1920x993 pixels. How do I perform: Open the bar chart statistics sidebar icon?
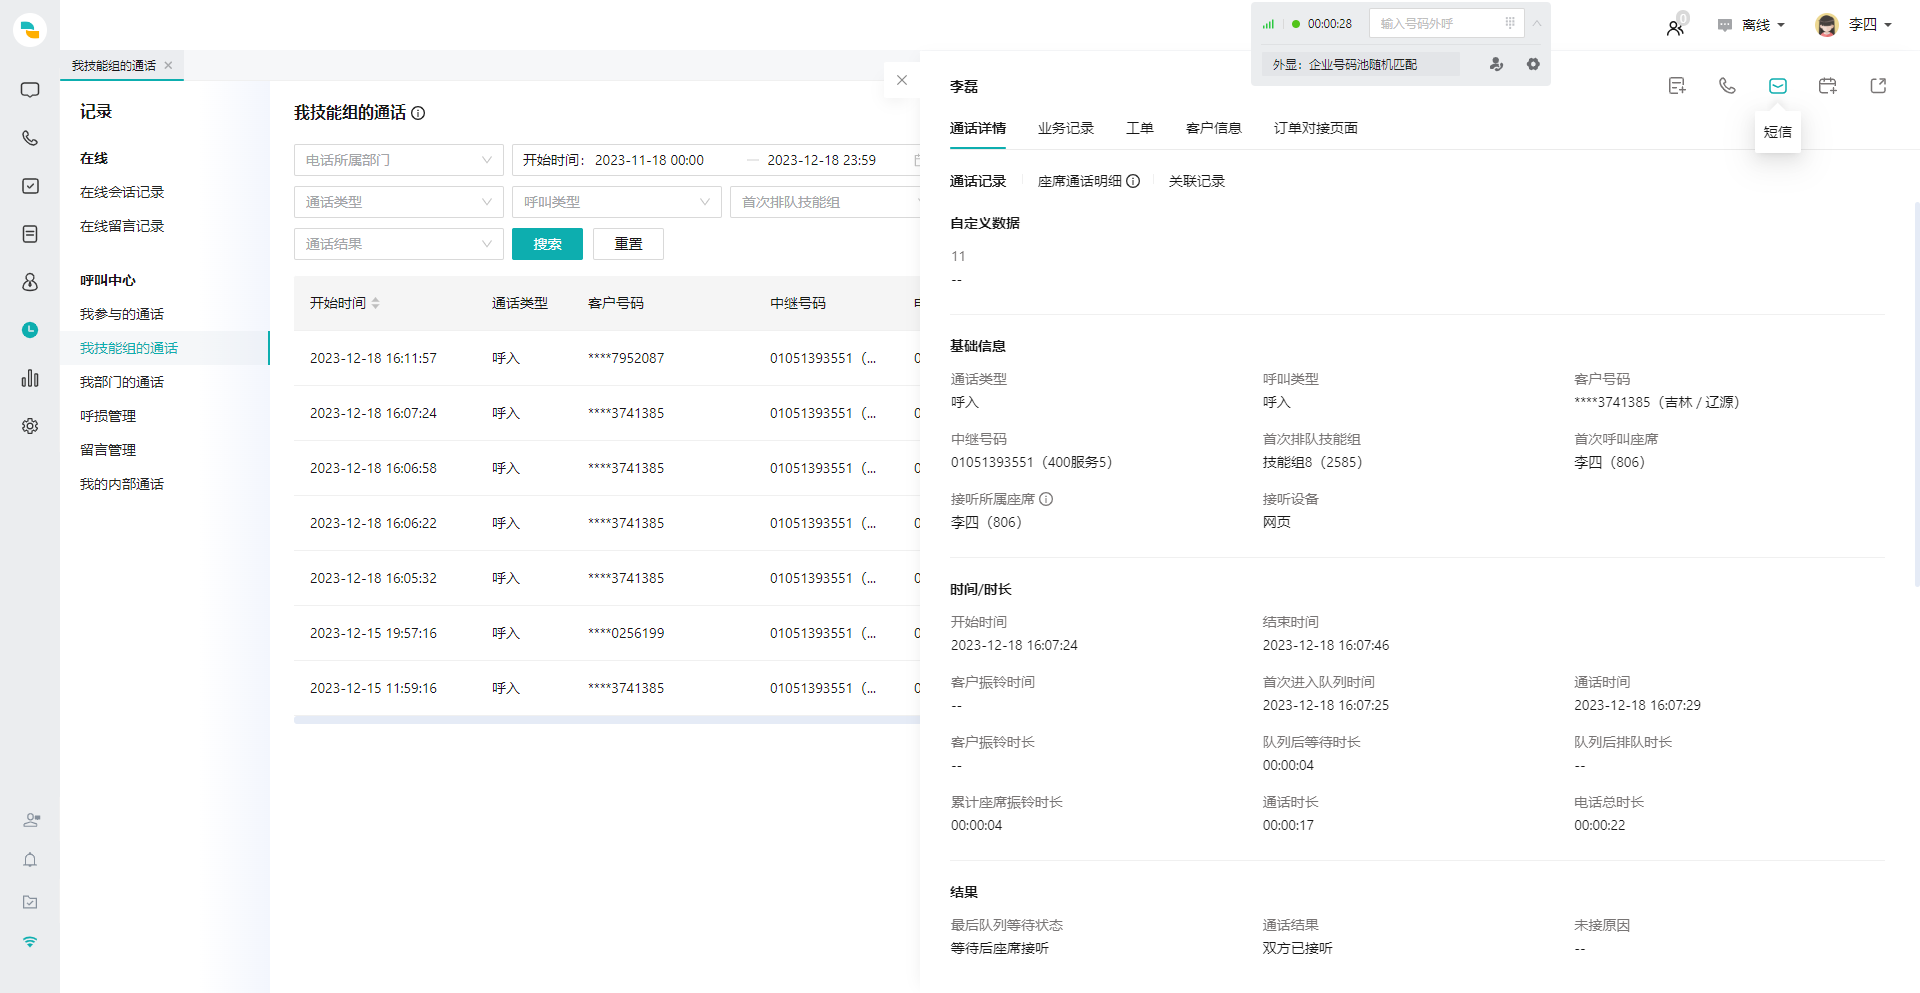click(x=30, y=378)
